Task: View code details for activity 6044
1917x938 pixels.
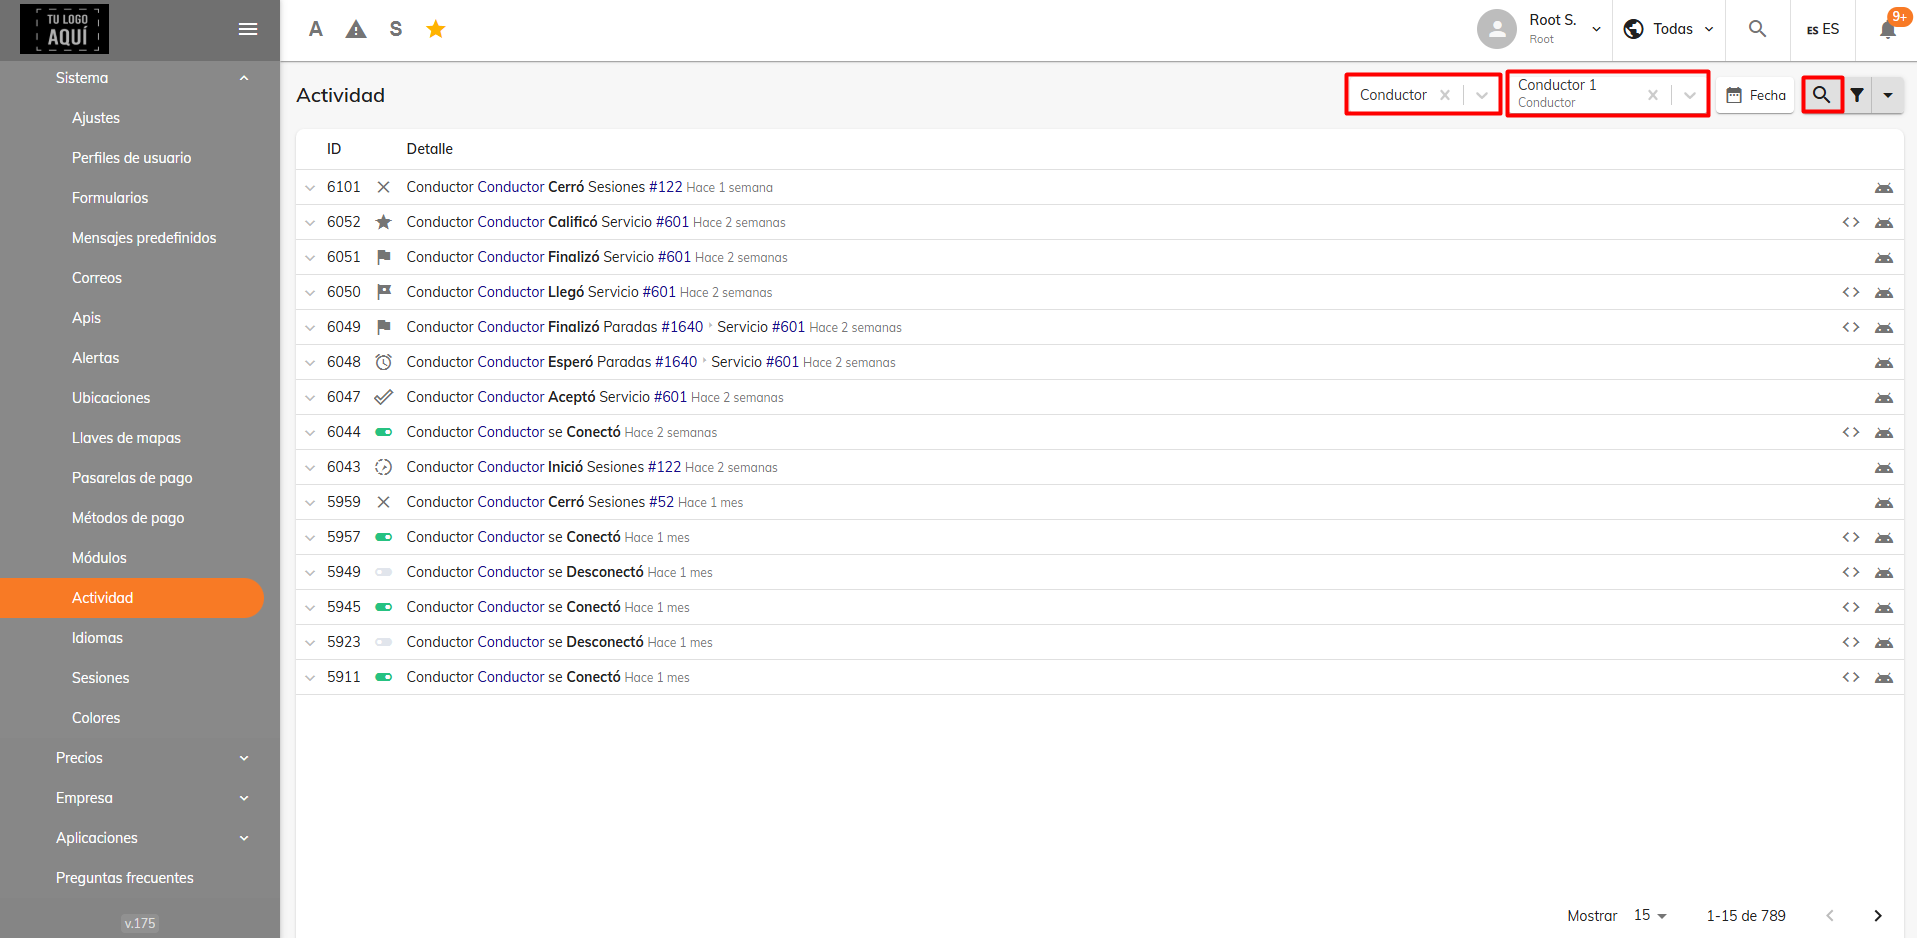Action: tap(1851, 432)
